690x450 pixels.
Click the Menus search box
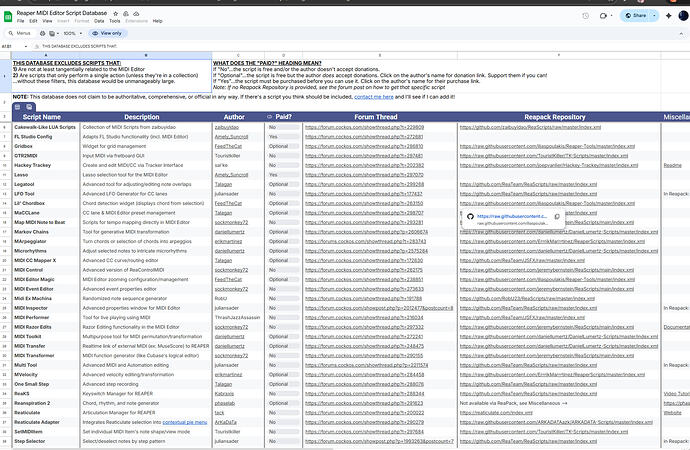20,33
